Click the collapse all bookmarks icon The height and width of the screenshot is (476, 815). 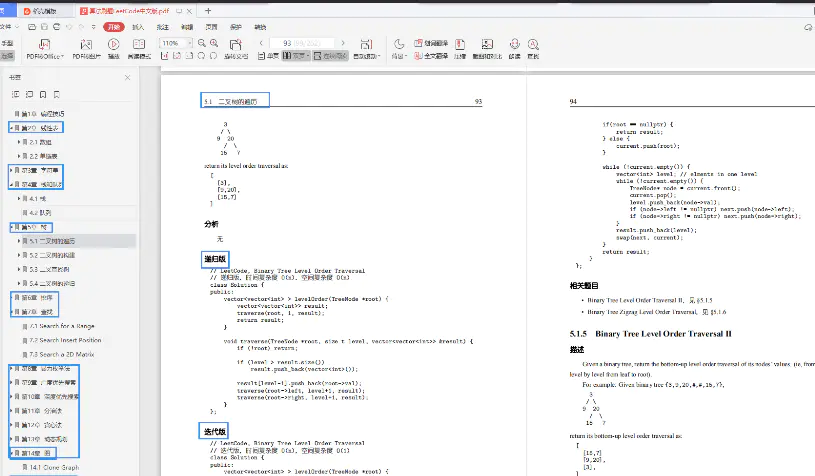30,94
